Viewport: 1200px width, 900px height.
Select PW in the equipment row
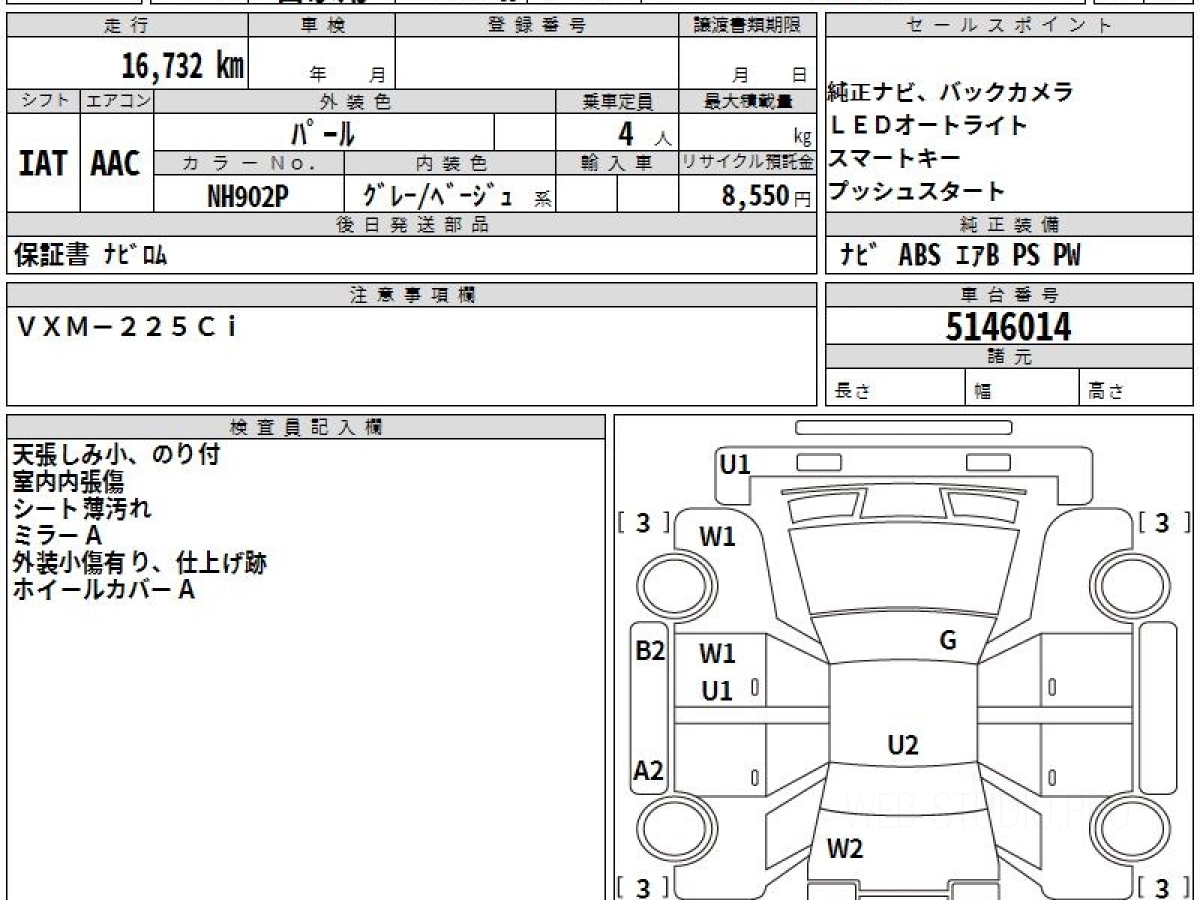[x=1066, y=256]
